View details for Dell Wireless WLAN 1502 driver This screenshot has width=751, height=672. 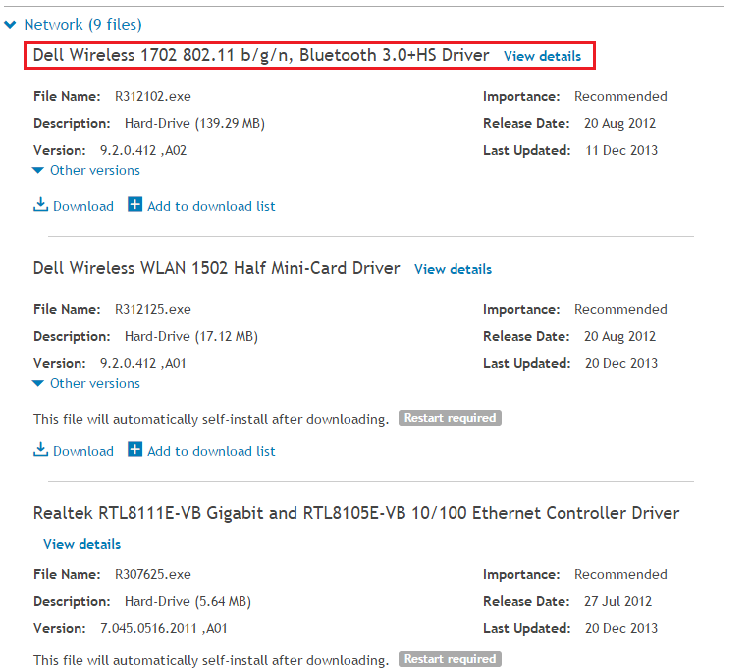453,269
